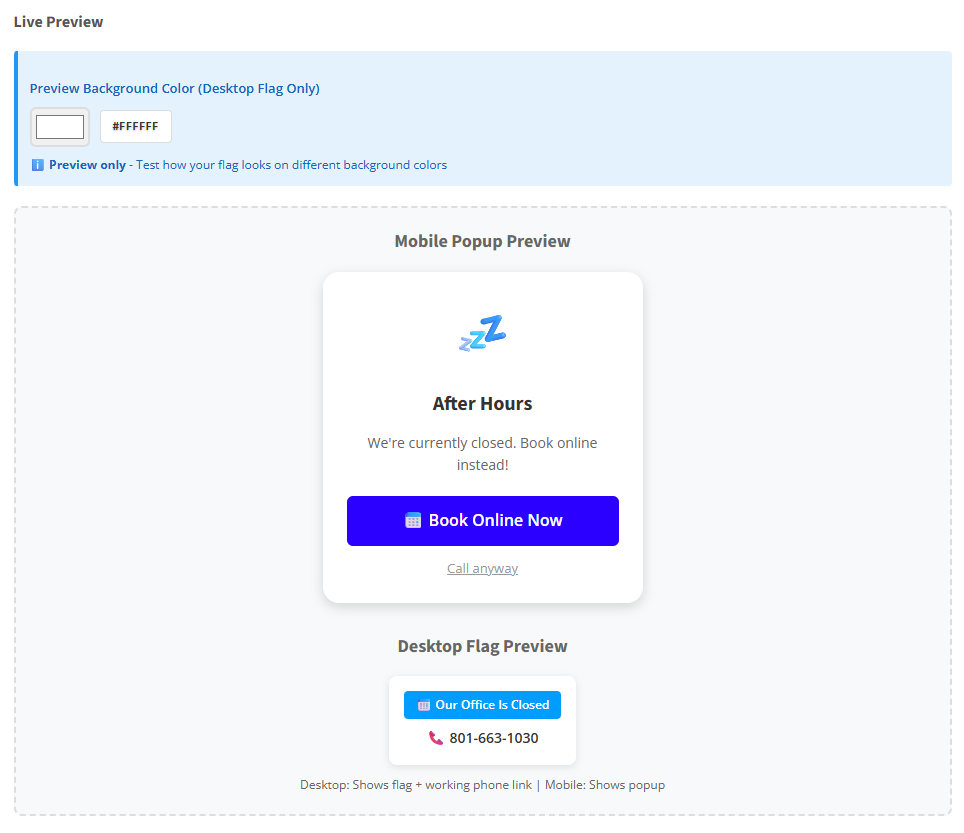Click the zzZ icon above After Hours heading
964x833 pixels.
coord(483,332)
